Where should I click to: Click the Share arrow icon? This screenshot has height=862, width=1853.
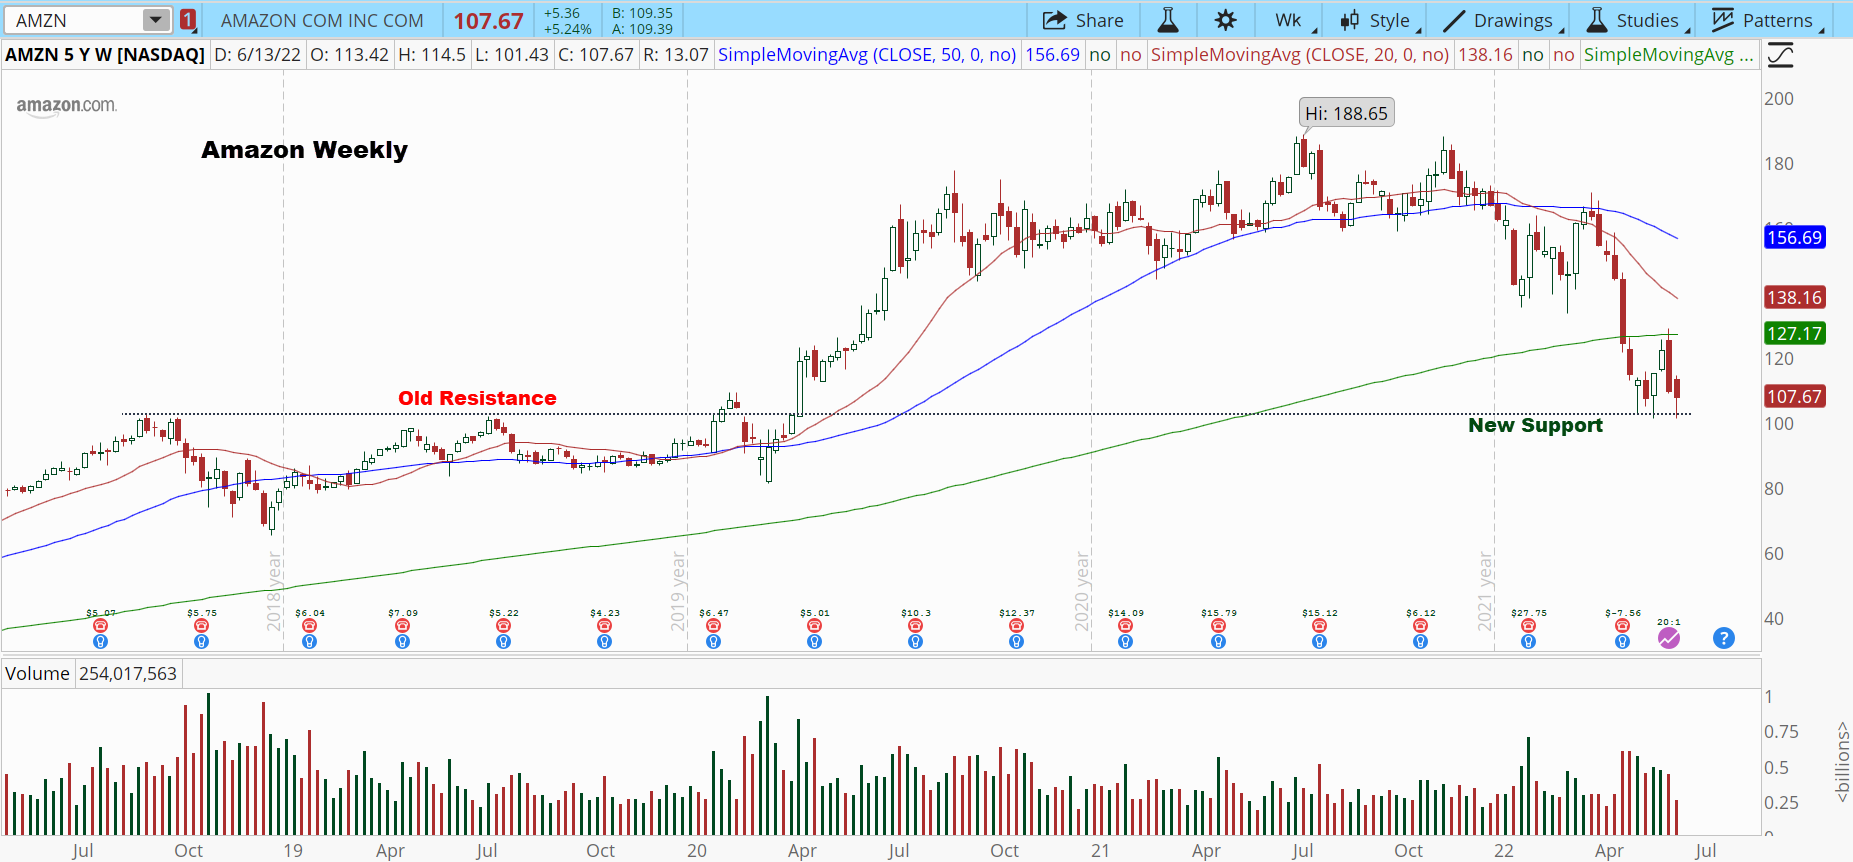(1054, 20)
